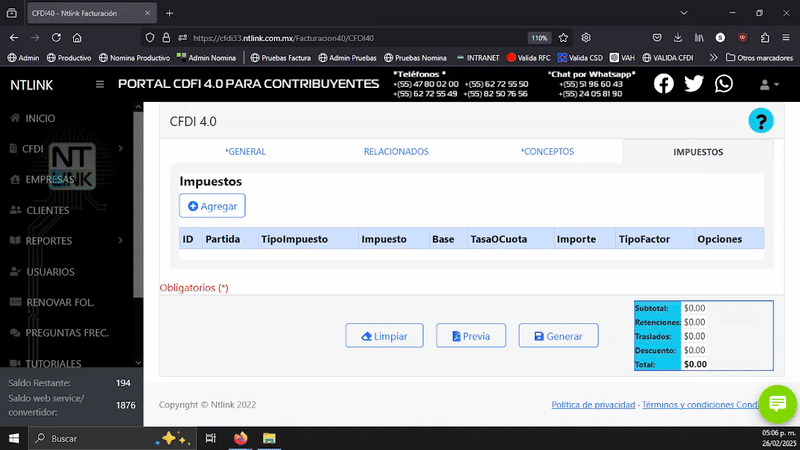Open the Facebook icon in header
This screenshot has height=450, width=800.
click(663, 84)
